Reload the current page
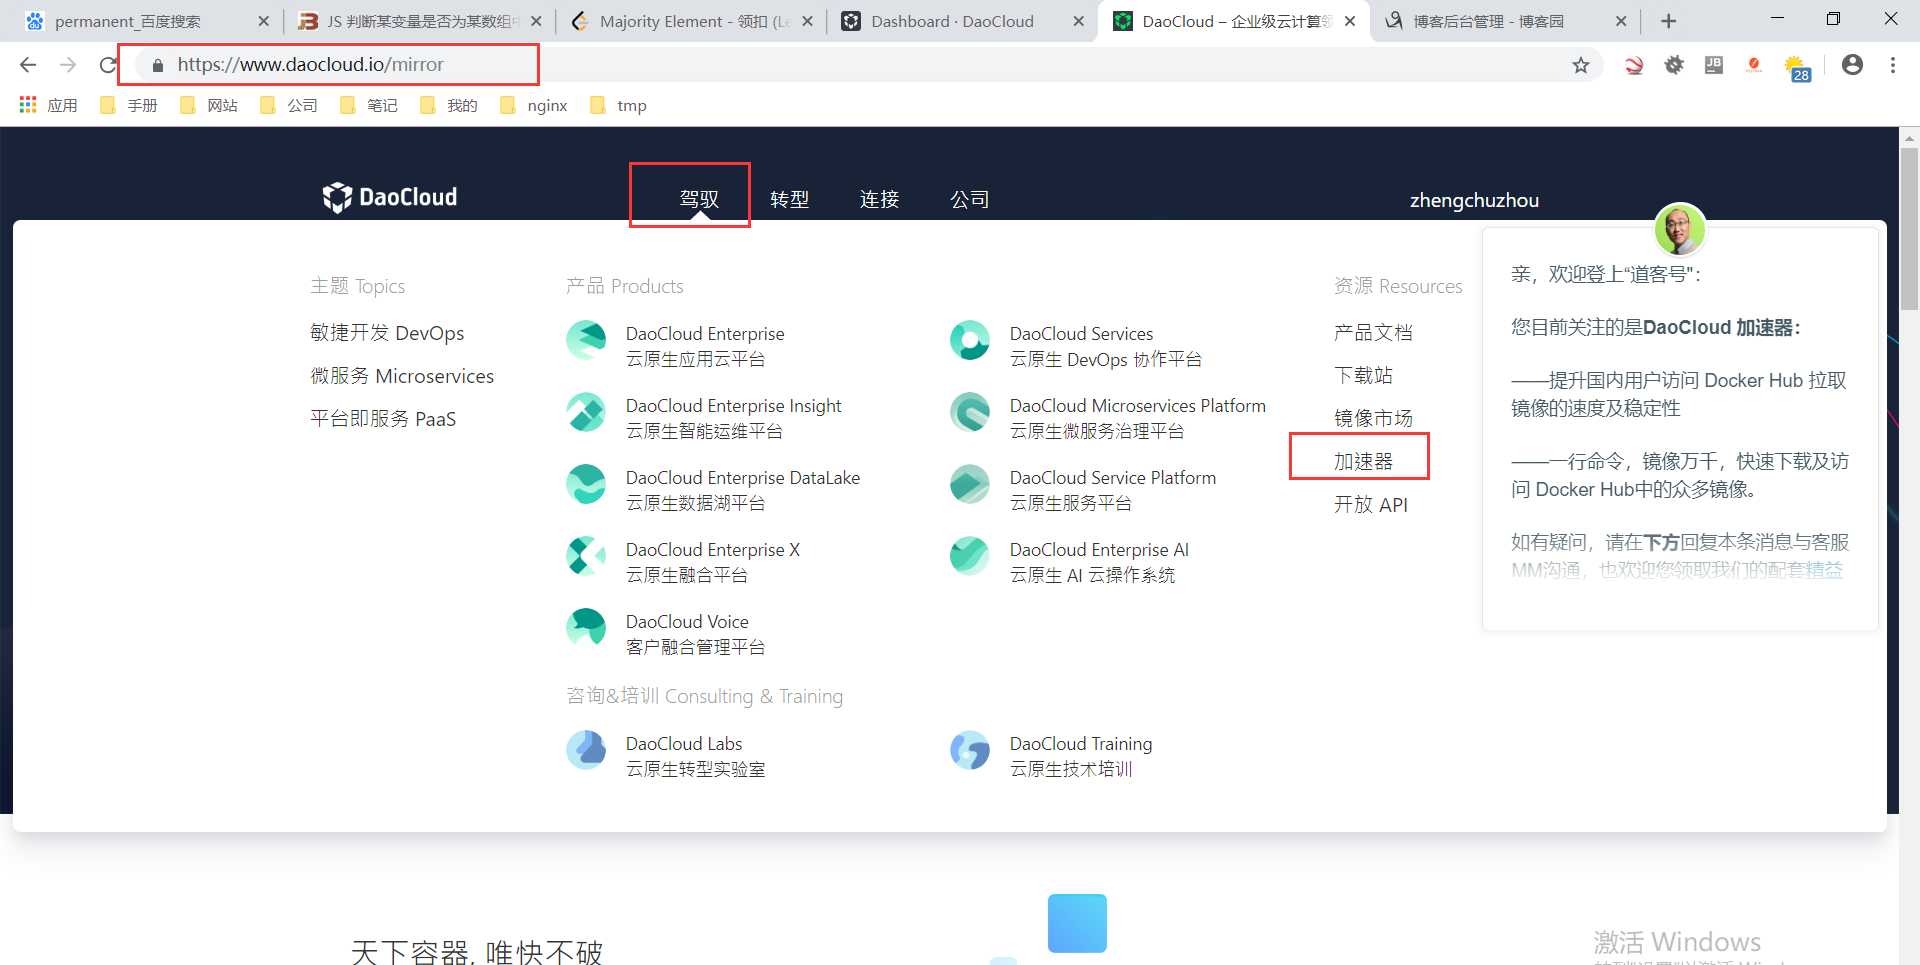1920x965 pixels. point(108,65)
